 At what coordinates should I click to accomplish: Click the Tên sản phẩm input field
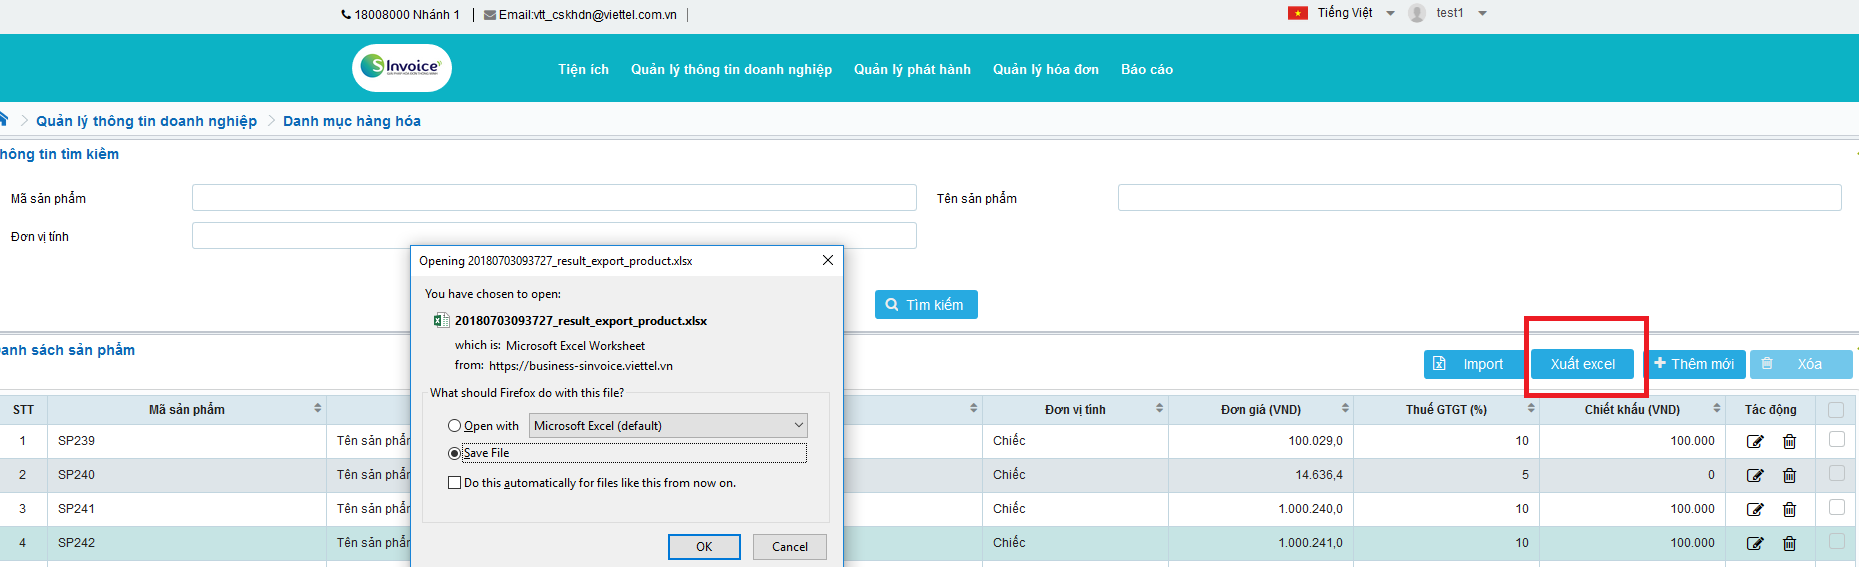click(x=1478, y=198)
